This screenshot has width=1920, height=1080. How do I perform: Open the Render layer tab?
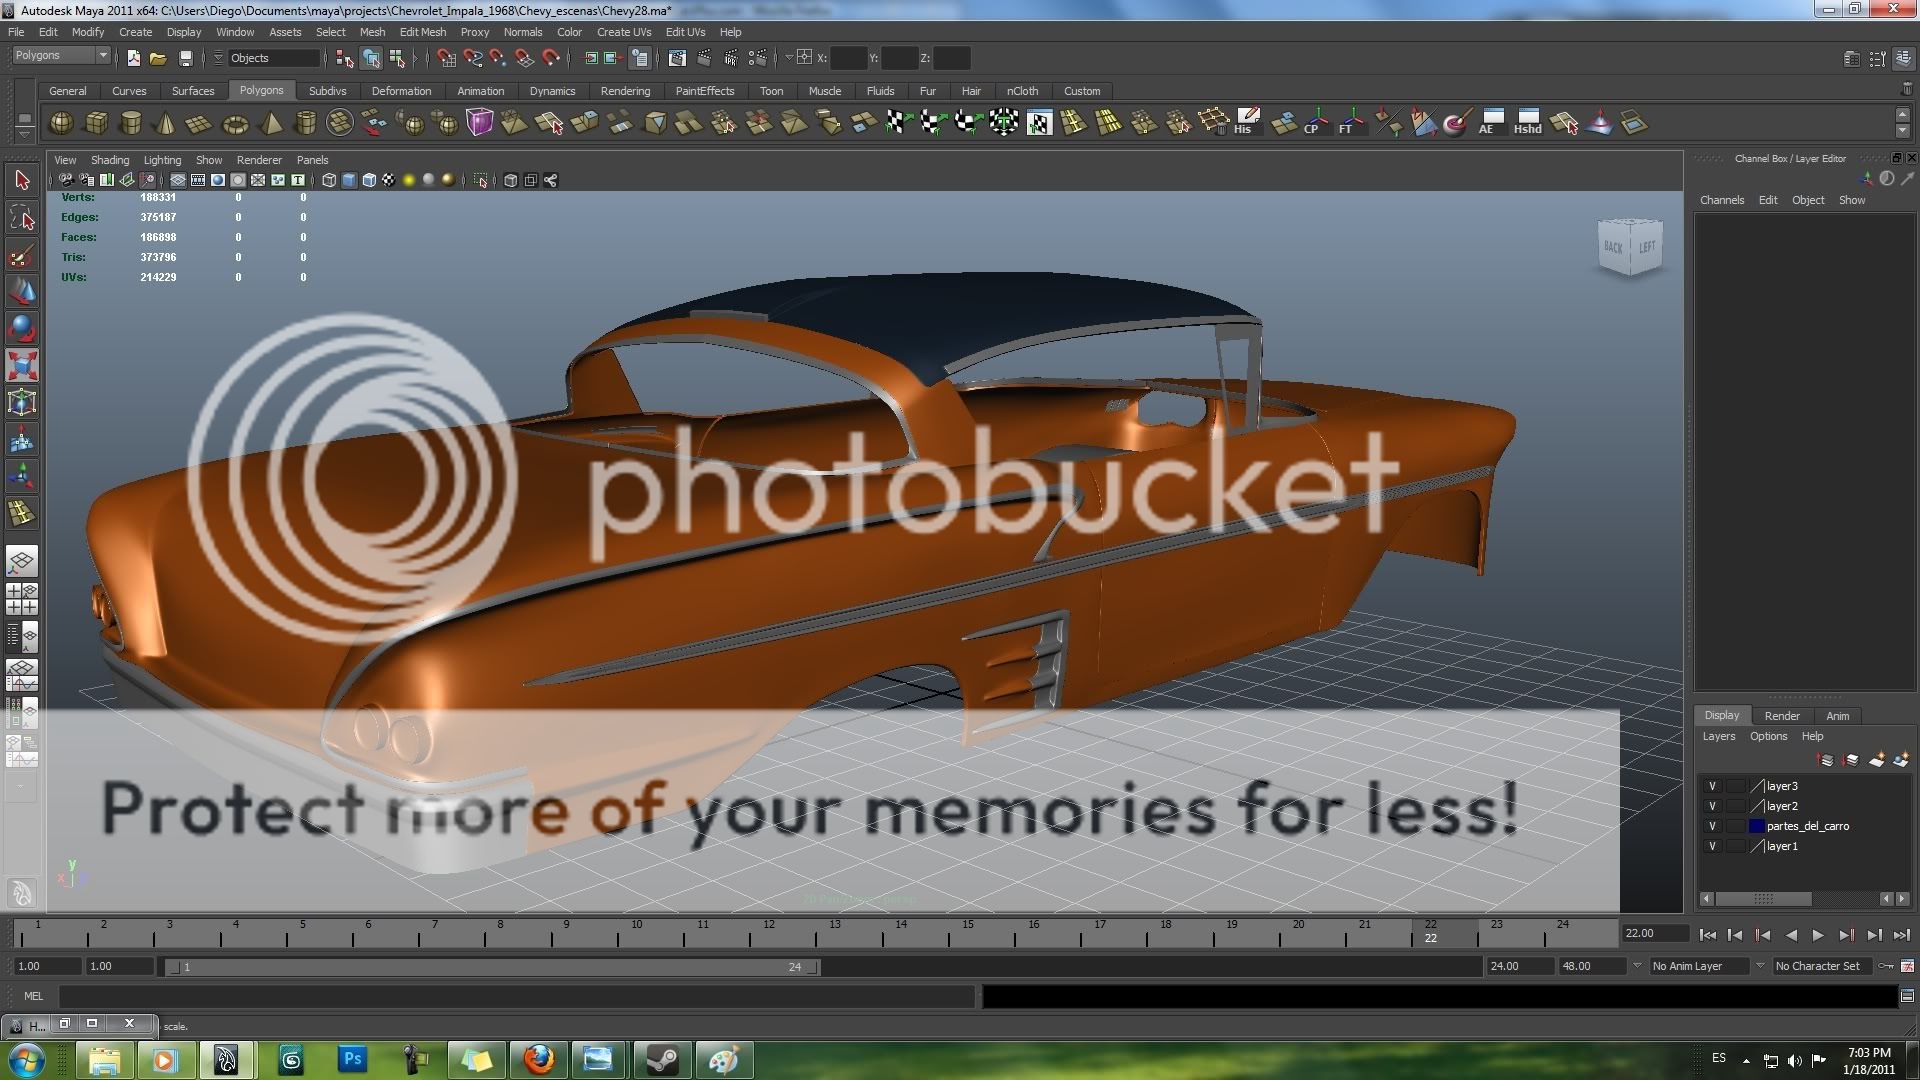coord(1782,716)
